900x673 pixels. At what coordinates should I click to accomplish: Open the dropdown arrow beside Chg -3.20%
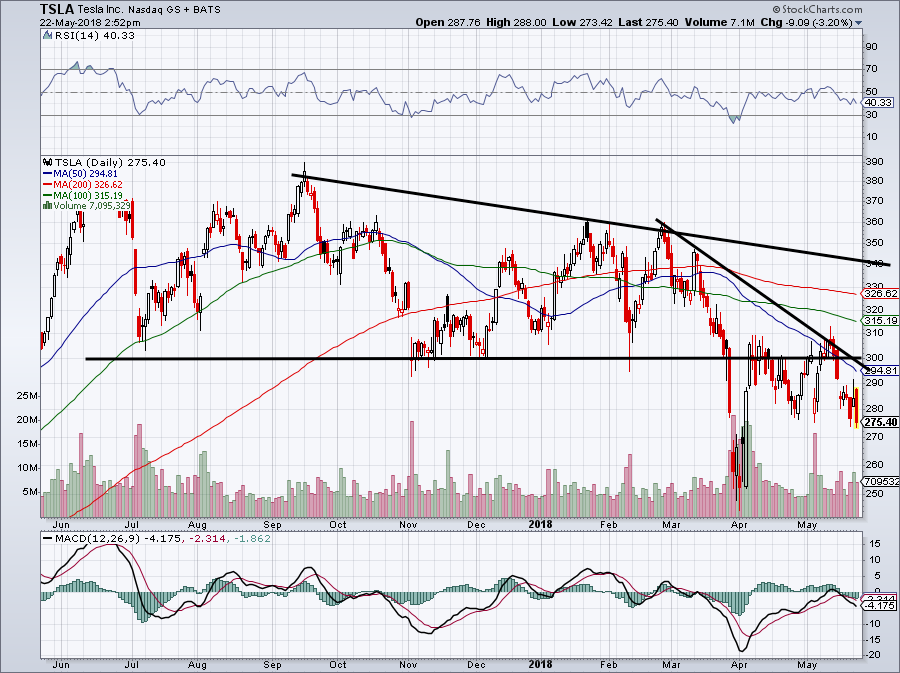tap(858, 23)
